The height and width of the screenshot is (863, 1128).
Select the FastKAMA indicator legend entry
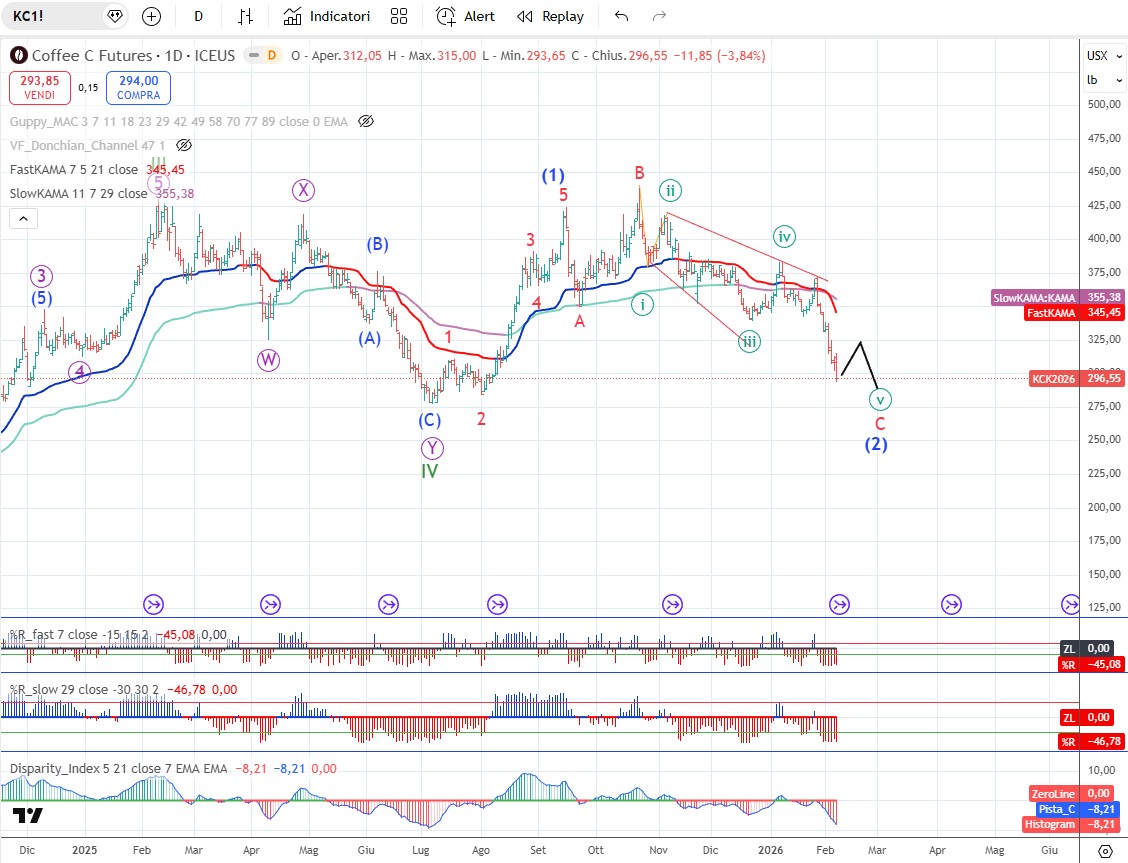tap(73, 170)
